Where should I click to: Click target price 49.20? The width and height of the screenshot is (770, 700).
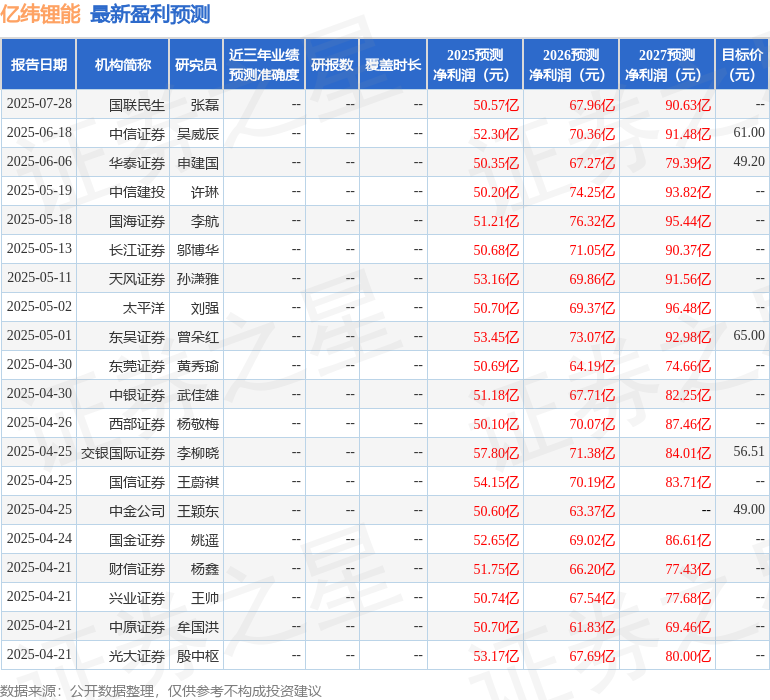coord(749,162)
